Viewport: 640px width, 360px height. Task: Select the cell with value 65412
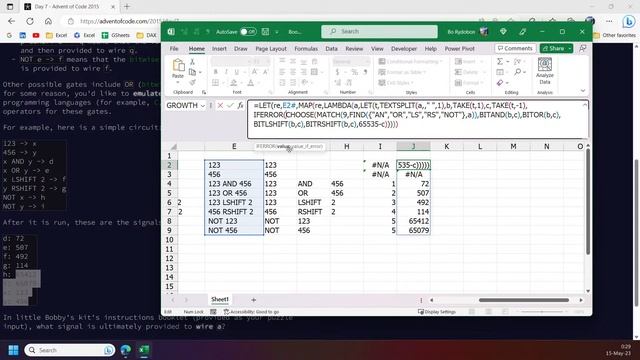coord(413,221)
